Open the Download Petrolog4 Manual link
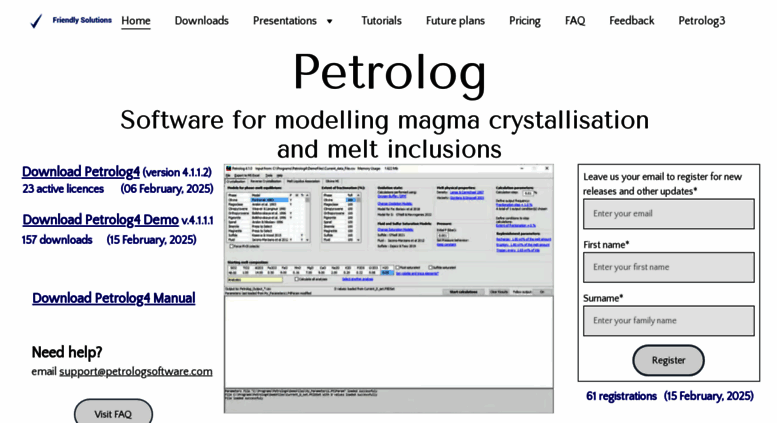The image size is (777, 423). (113, 298)
